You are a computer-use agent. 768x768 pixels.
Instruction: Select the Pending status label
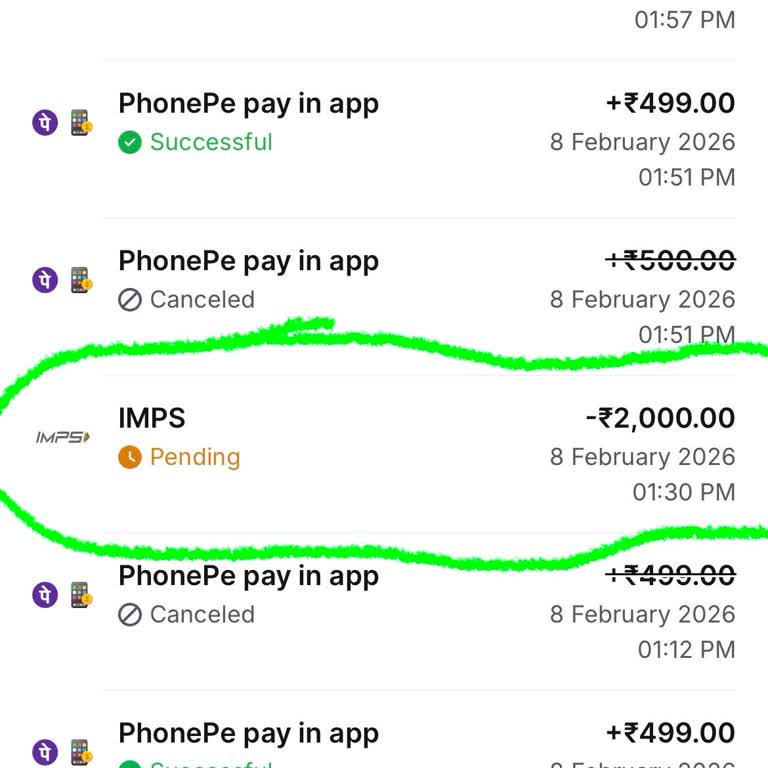click(195, 458)
